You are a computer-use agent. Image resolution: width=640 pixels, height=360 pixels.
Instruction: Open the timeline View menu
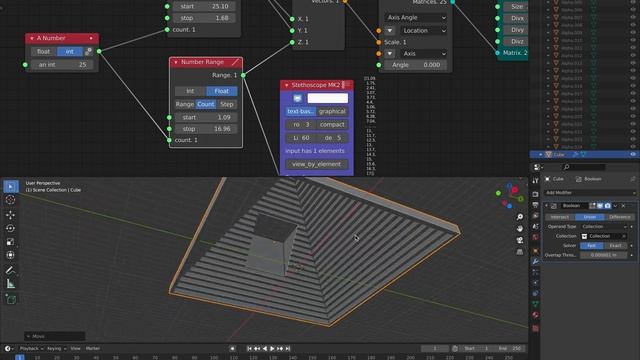point(76,349)
